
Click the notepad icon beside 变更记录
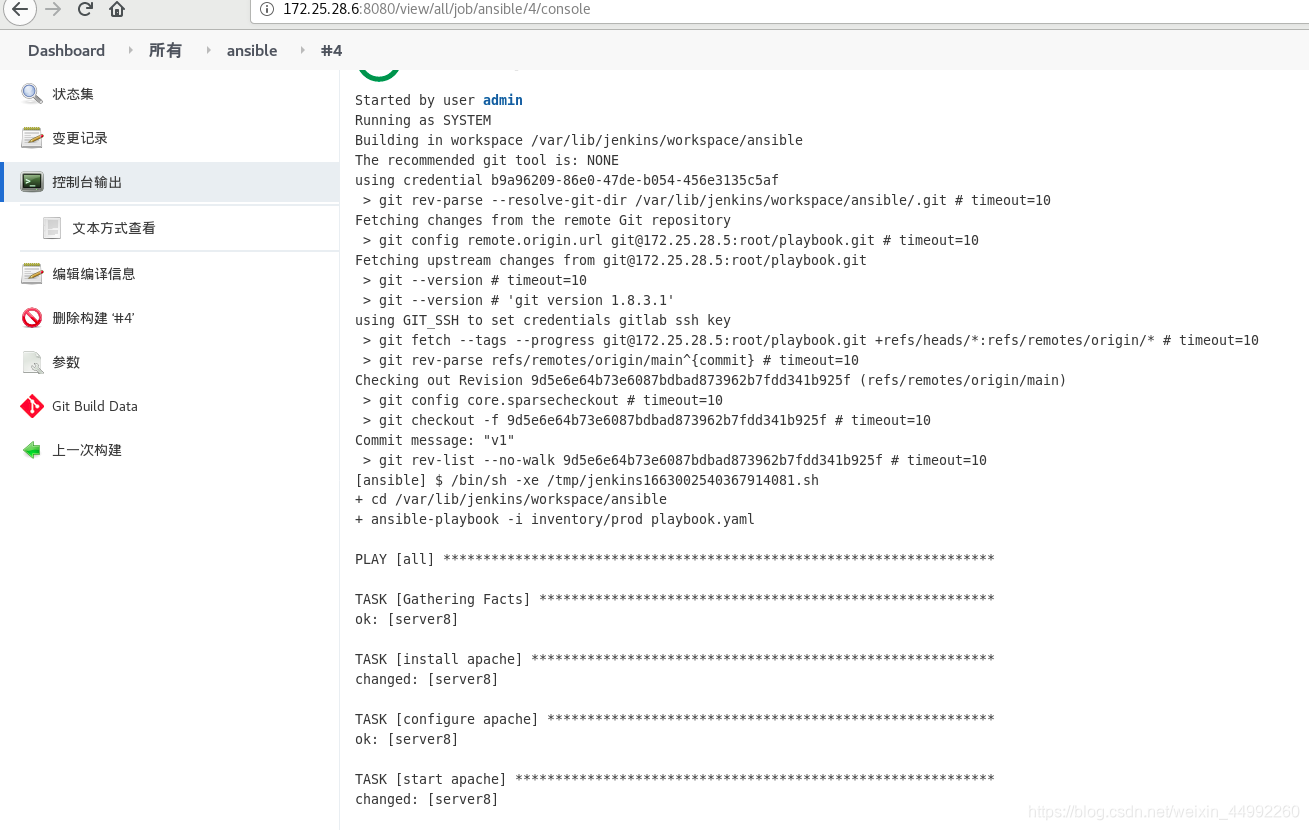pyautogui.click(x=32, y=138)
